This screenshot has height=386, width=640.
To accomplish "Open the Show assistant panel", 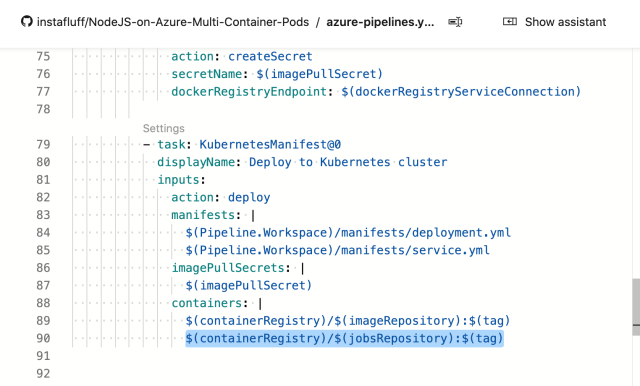I will tap(555, 22).
